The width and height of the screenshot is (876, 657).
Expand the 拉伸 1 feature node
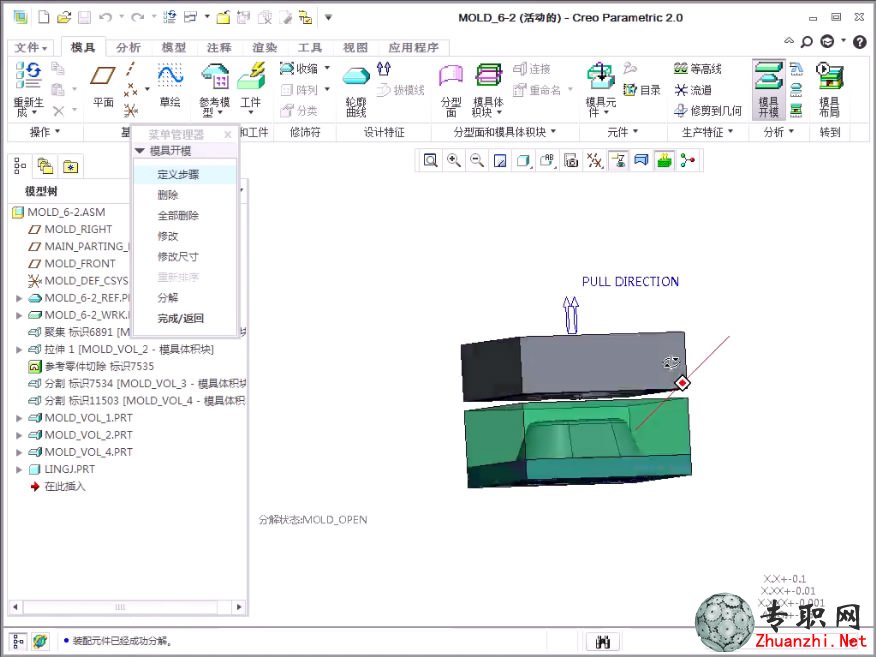tap(19, 350)
